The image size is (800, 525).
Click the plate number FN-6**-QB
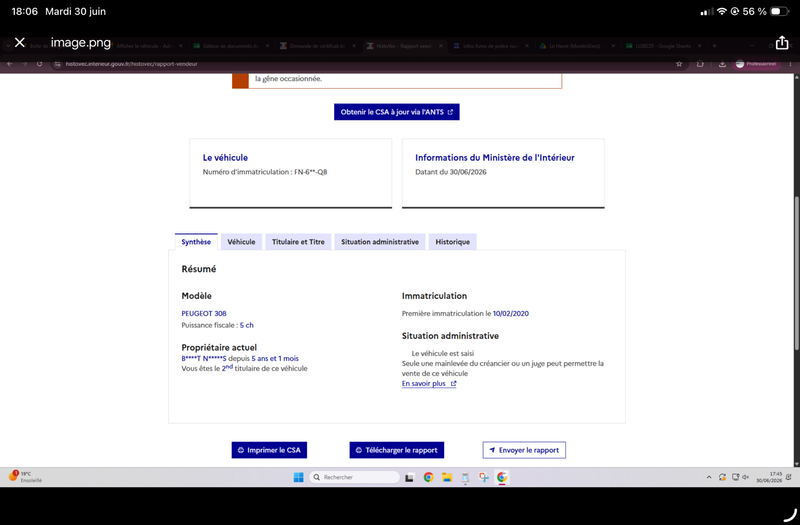point(311,172)
